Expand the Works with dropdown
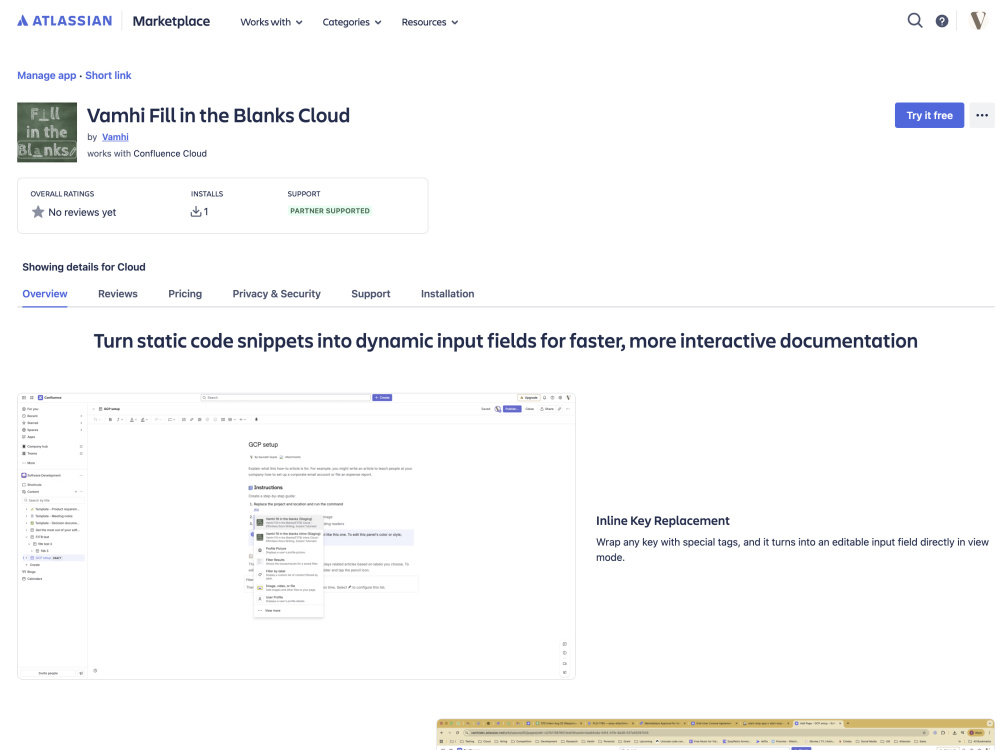The height and width of the screenshot is (750, 1000). coord(271,22)
